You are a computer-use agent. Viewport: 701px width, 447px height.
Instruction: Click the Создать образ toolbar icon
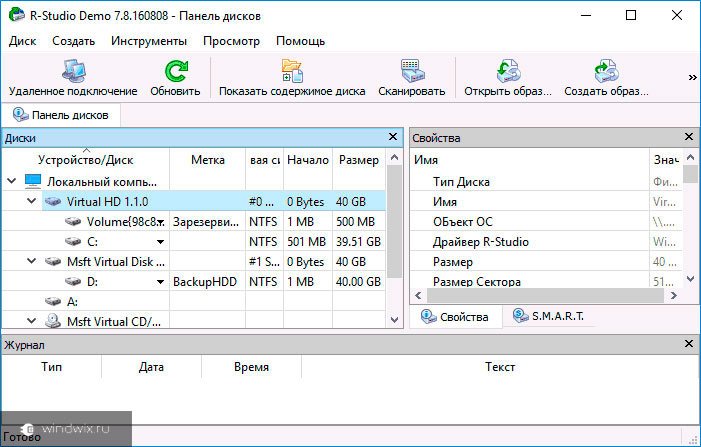[606, 71]
